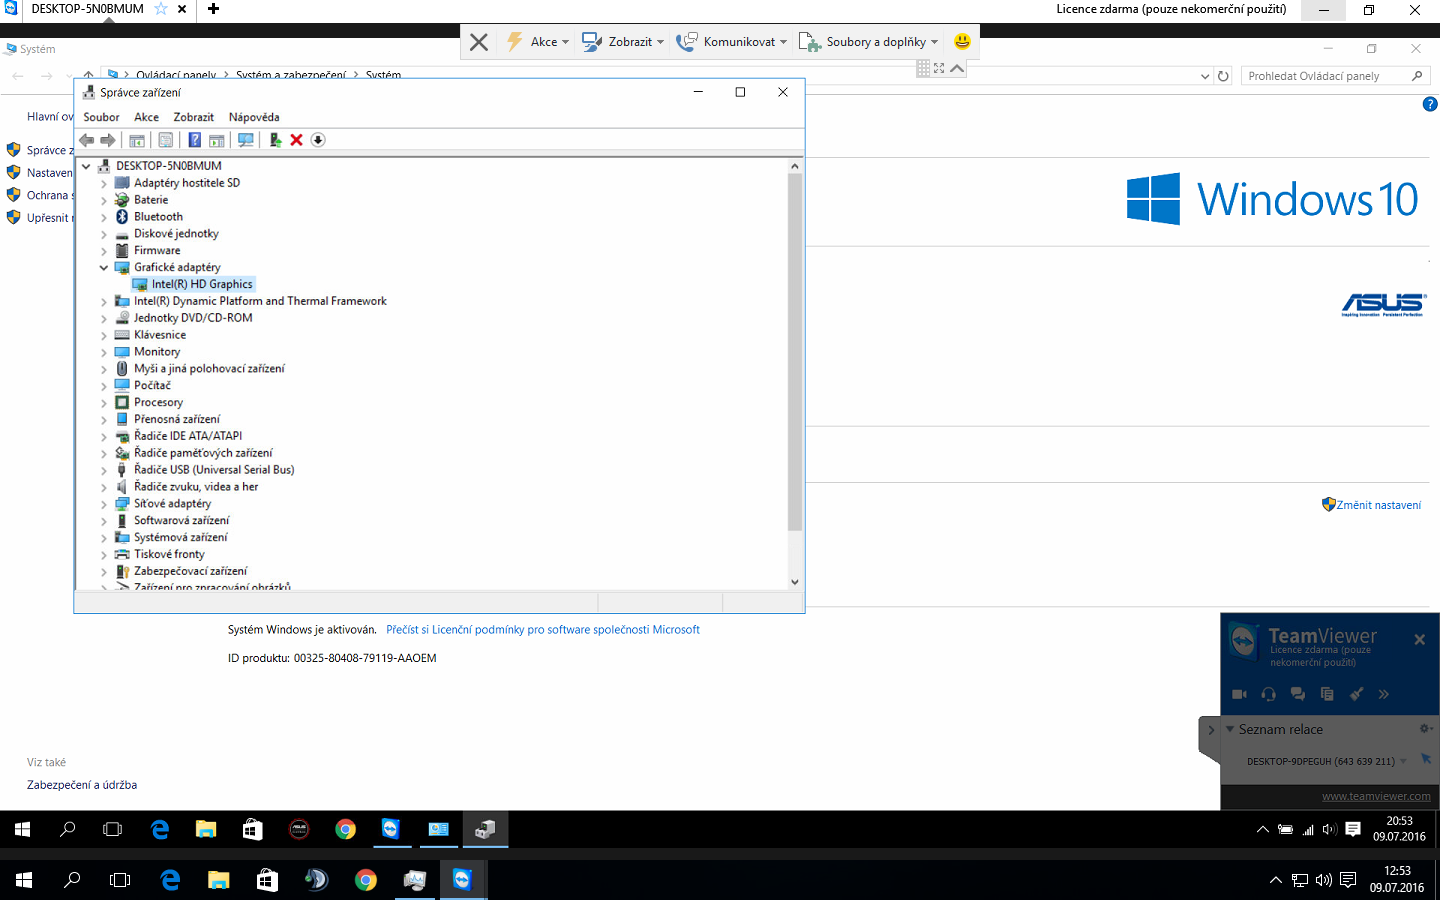Click the Změnit nastavení link

(1378, 505)
